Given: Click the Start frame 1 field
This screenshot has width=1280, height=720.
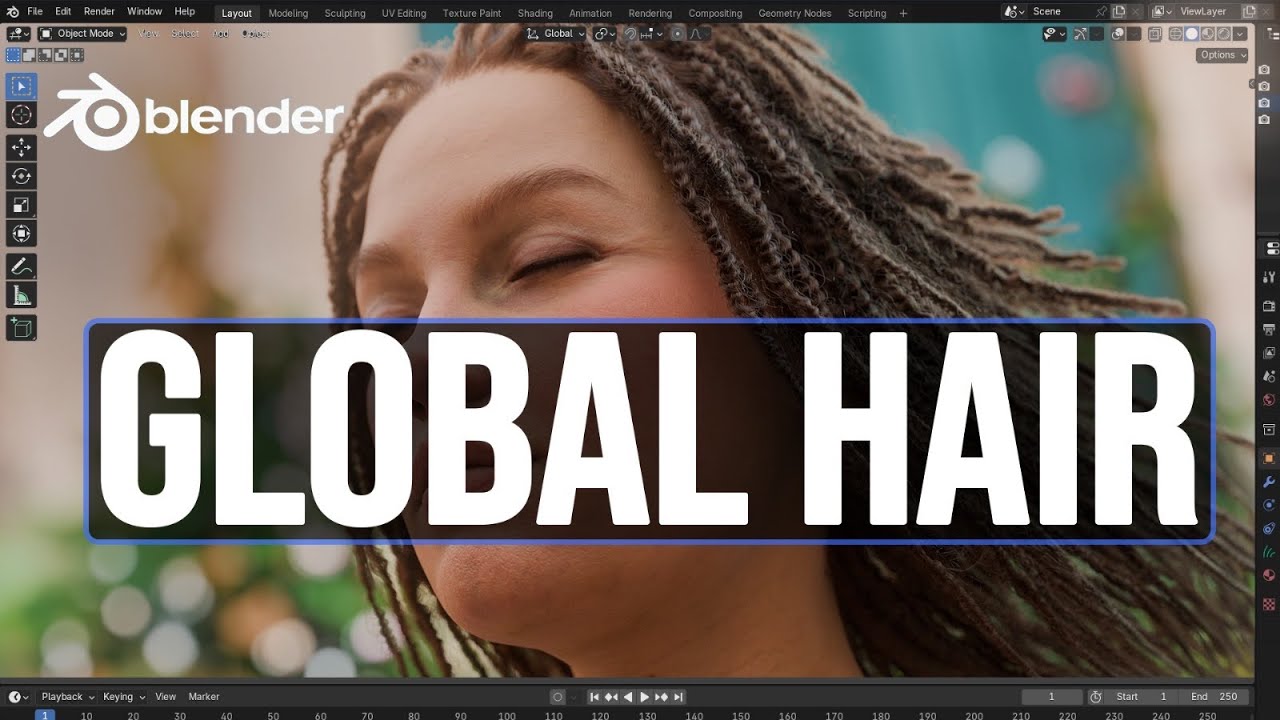Looking at the screenshot, I should click(1141, 697).
